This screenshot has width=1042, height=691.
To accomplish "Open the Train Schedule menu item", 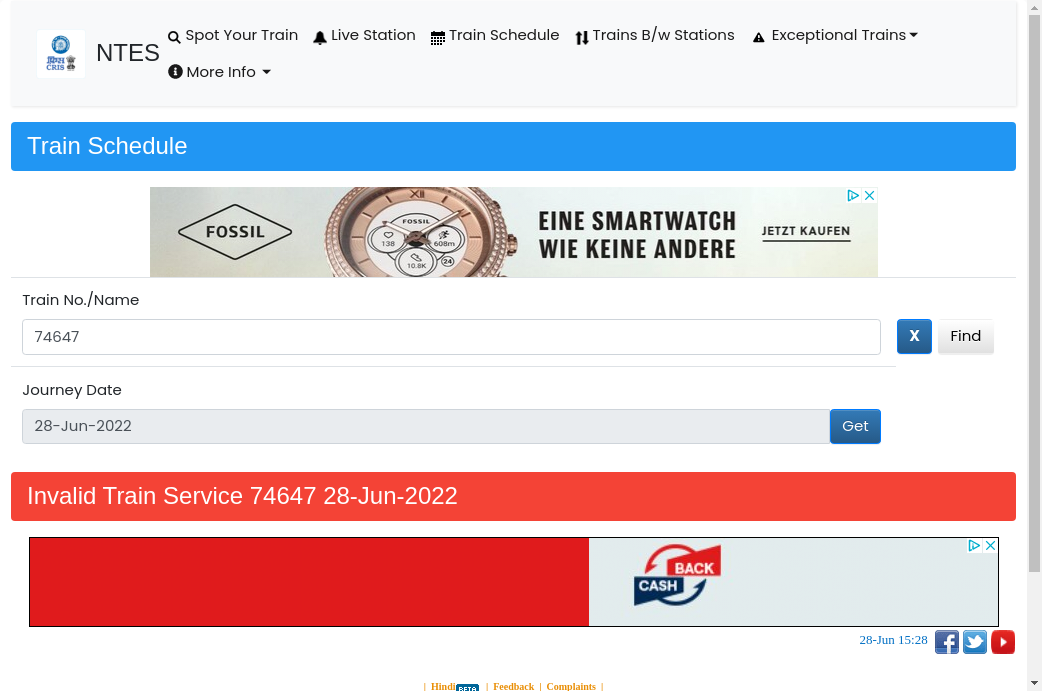I will (495, 35).
